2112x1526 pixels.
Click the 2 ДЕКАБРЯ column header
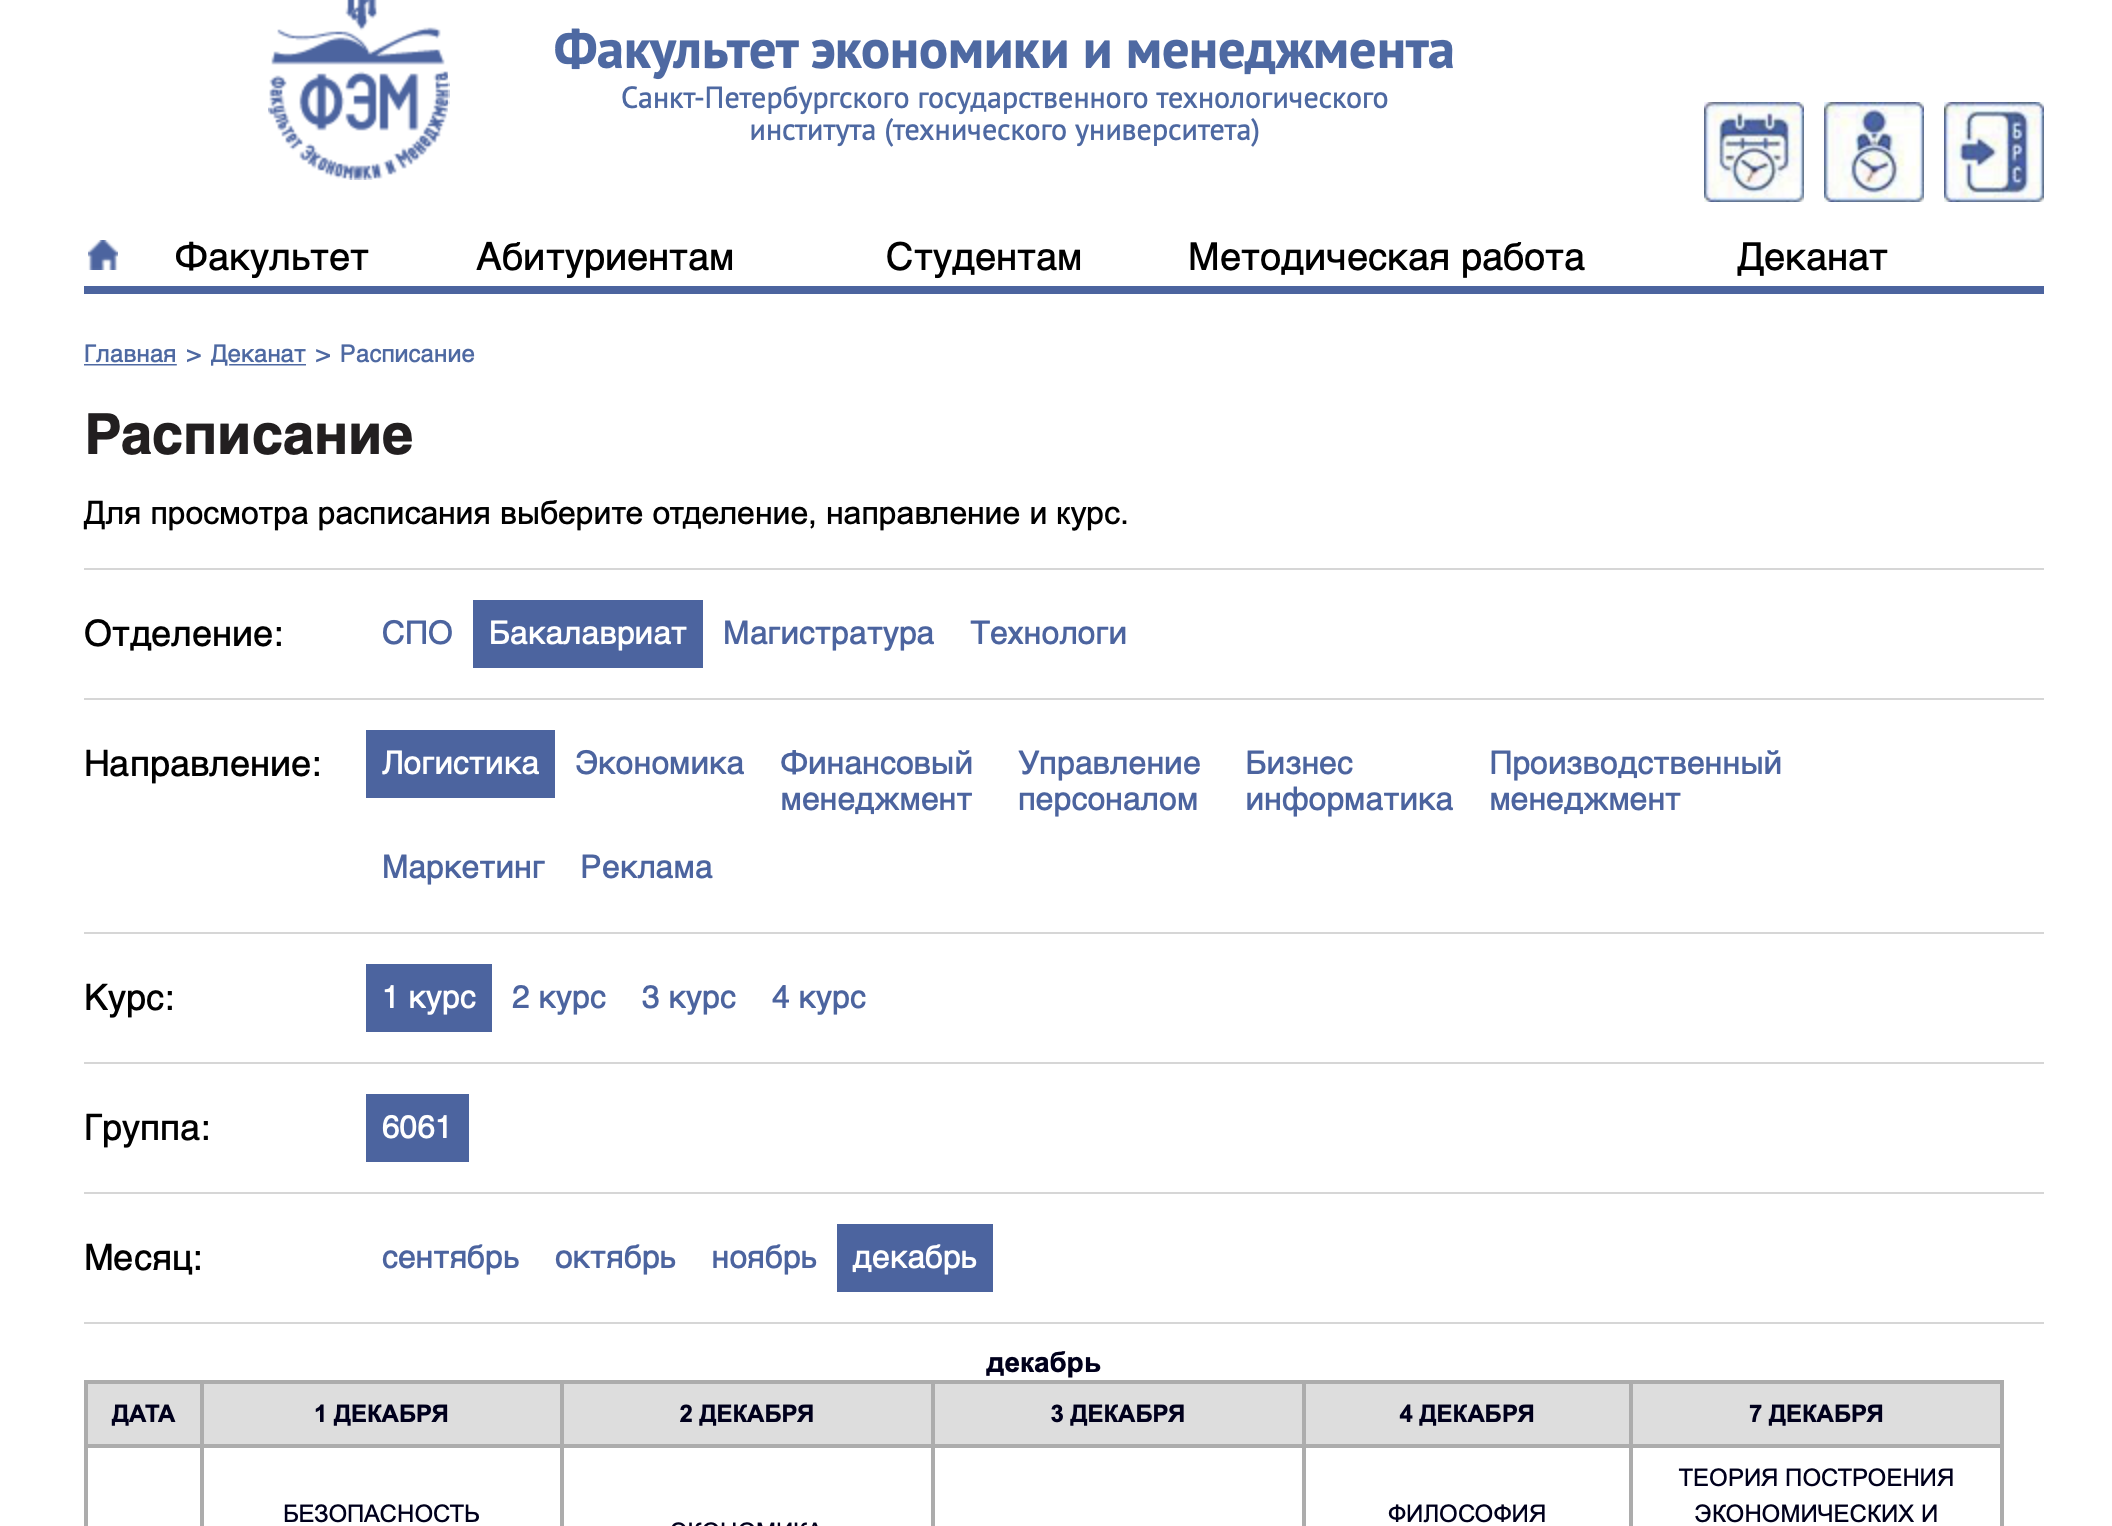[746, 1413]
